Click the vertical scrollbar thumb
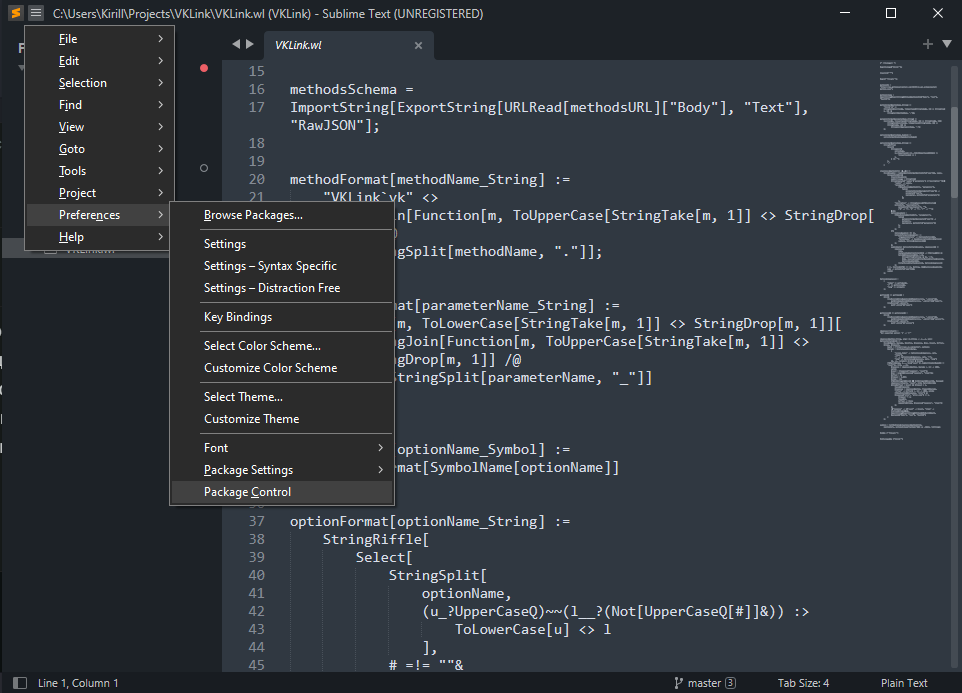 (955, 152)
